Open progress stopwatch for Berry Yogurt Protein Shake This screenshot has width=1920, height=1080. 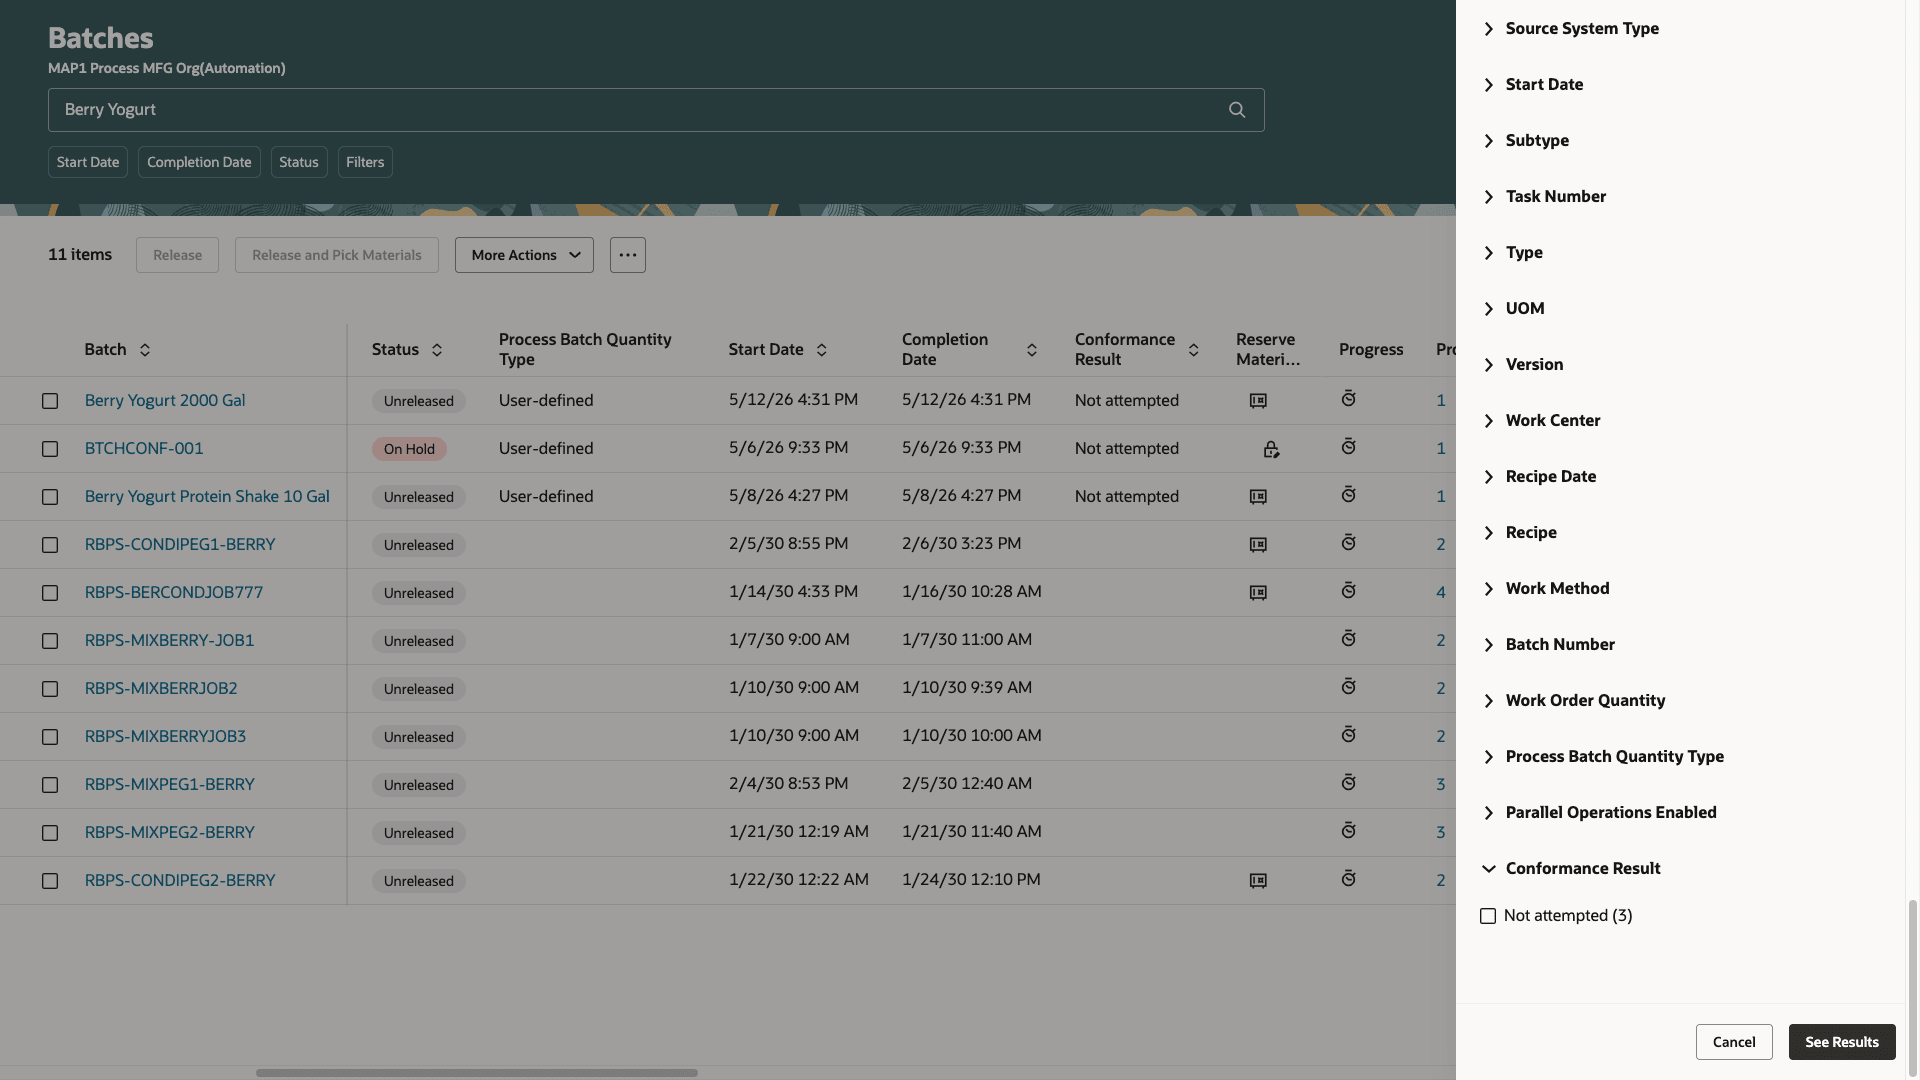coord(1348,495)
